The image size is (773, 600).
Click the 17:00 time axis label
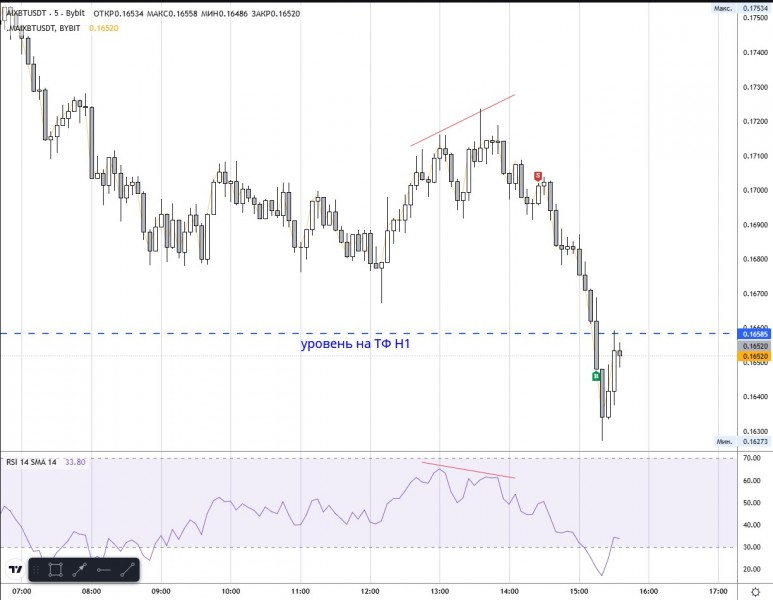(x=718, y=591)
